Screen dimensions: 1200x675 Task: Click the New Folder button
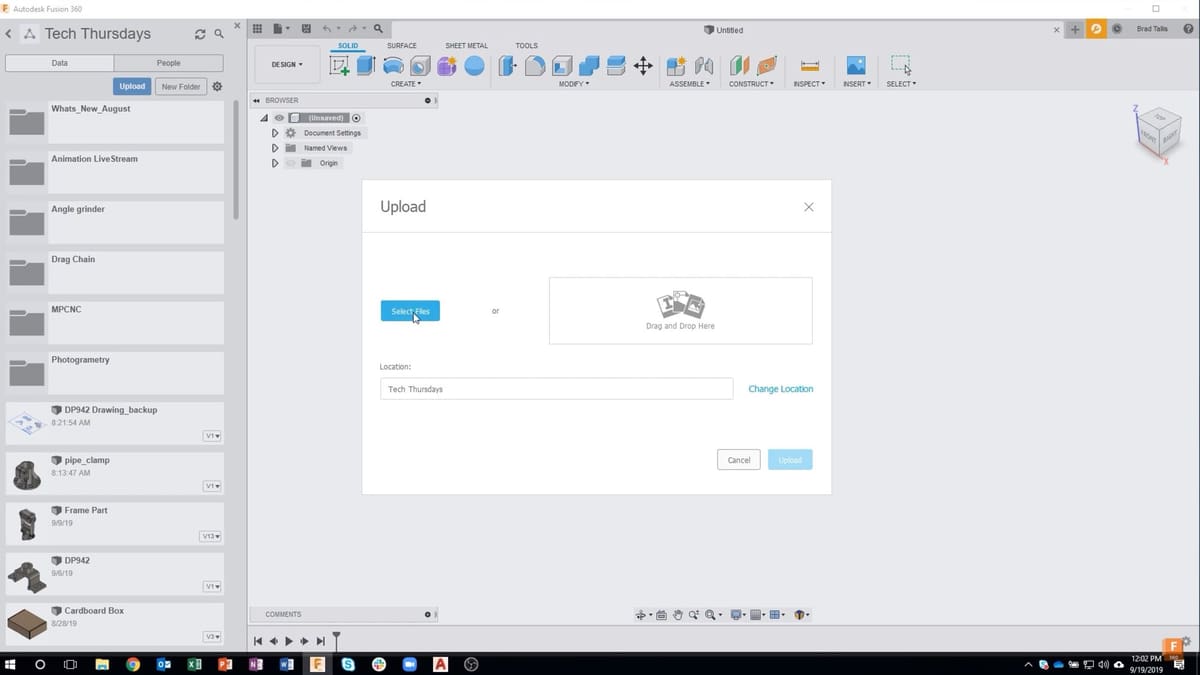coord(181,87)
